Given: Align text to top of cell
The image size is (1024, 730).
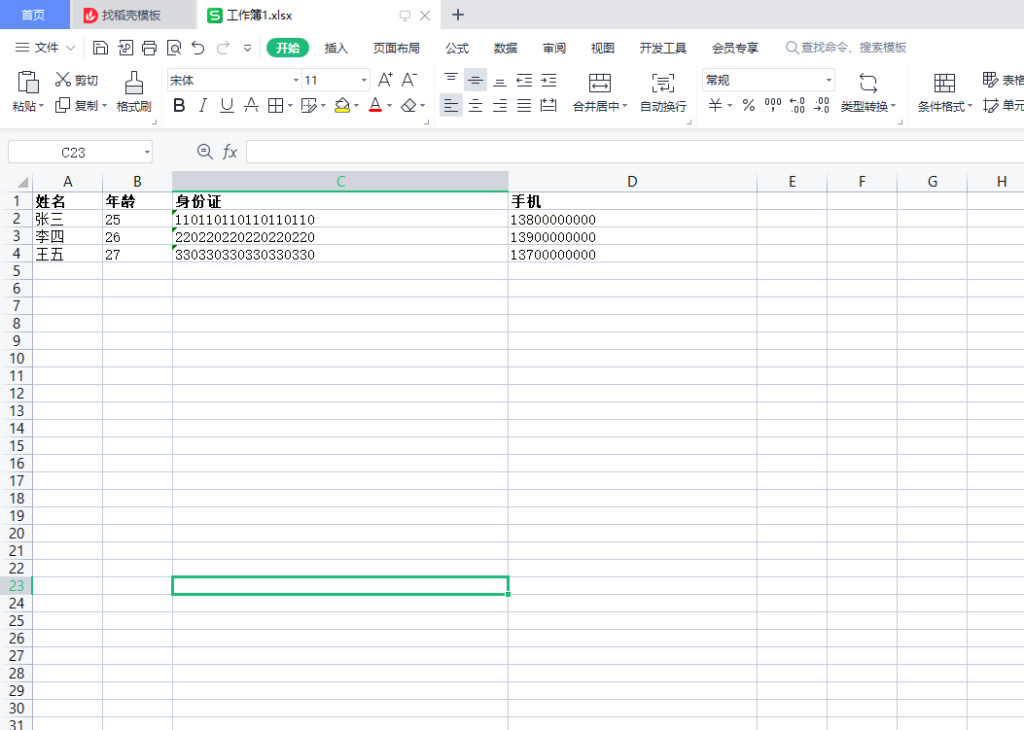Looking at the screenshot, I should pos(451,80).
